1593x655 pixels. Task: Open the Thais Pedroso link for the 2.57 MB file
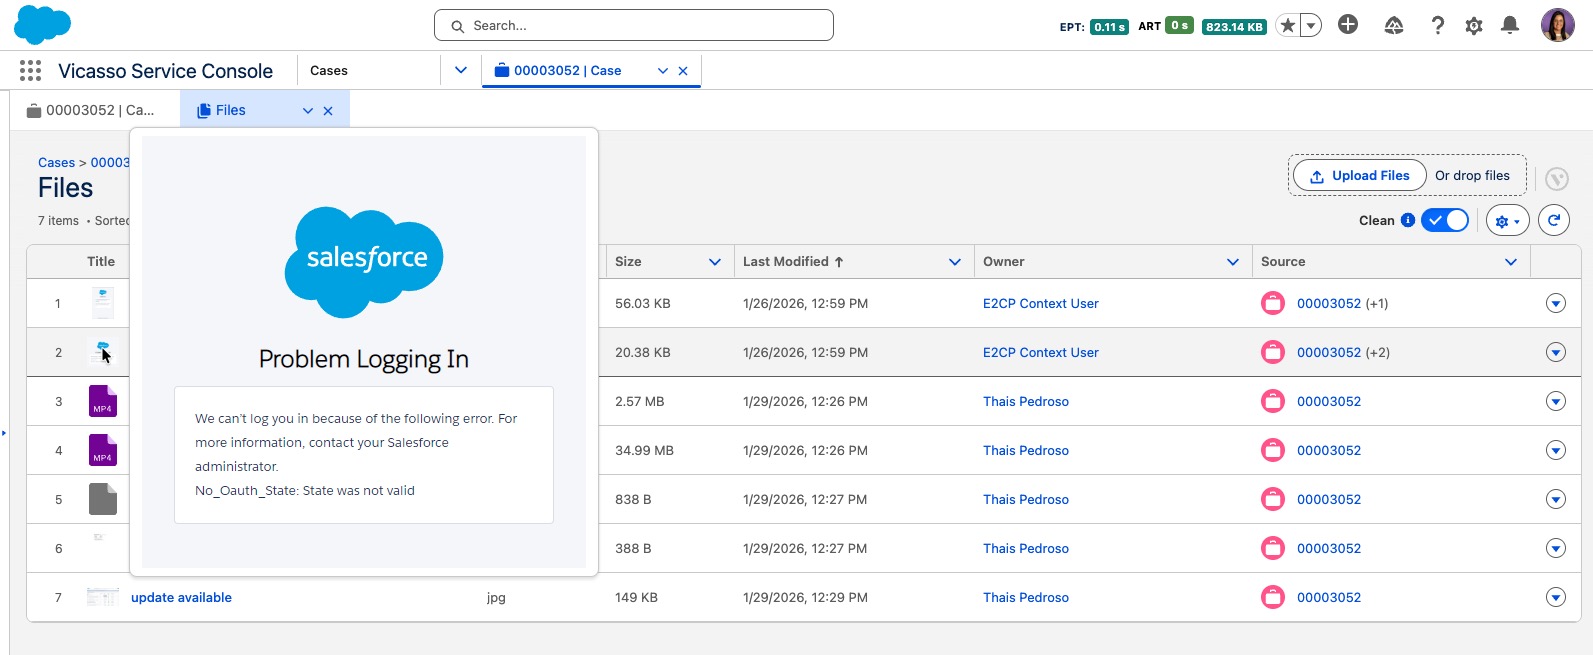coord(1026,401)
